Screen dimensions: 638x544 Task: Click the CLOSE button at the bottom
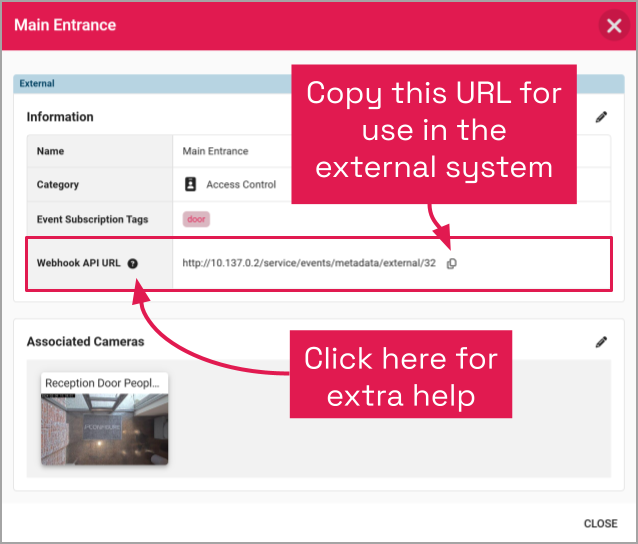[601, 523]
